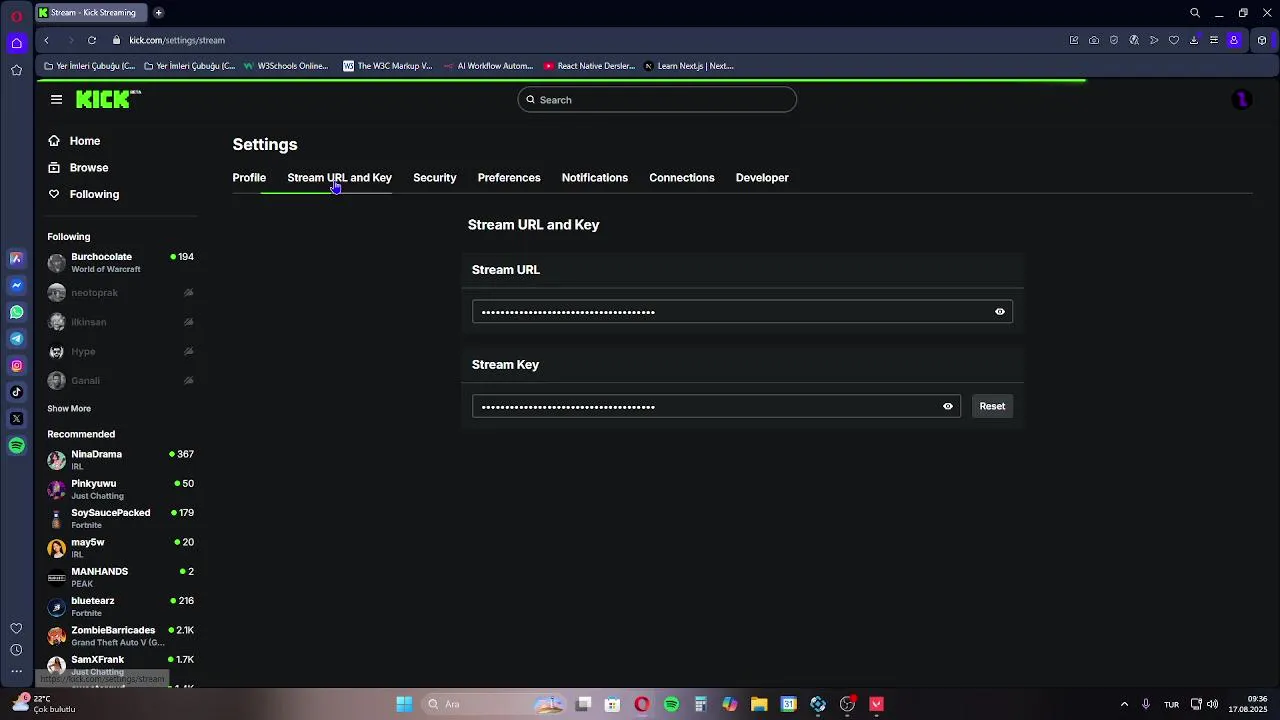Open Spotify from Windows taskbar
Screen dimensions: 1280x720
[671, 704]
